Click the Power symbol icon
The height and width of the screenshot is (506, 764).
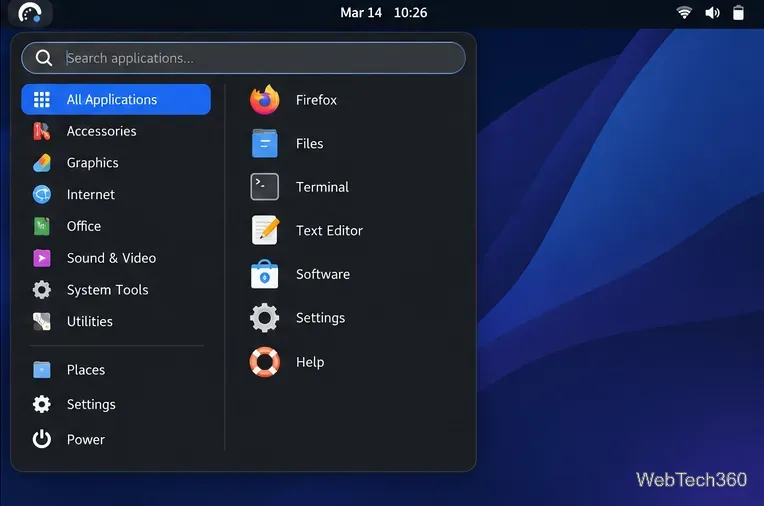click(x=42, y=439)
